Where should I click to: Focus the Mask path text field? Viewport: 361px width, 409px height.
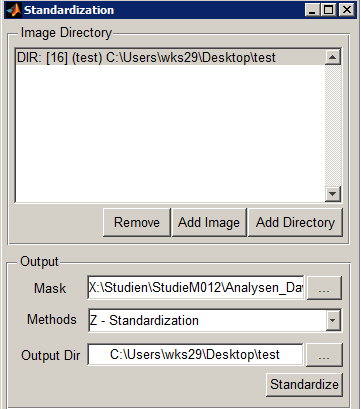196,287
